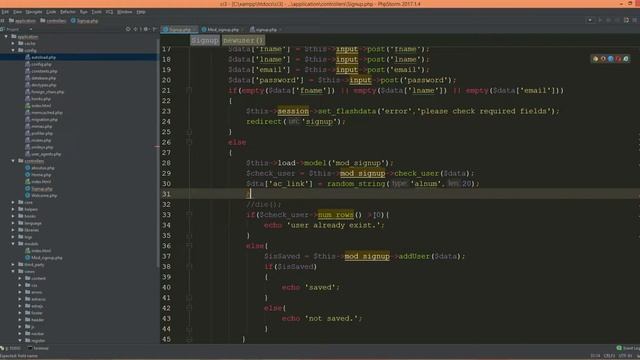640x360 pixels.
Task: Open the View menu
Action: click(18, 12)
